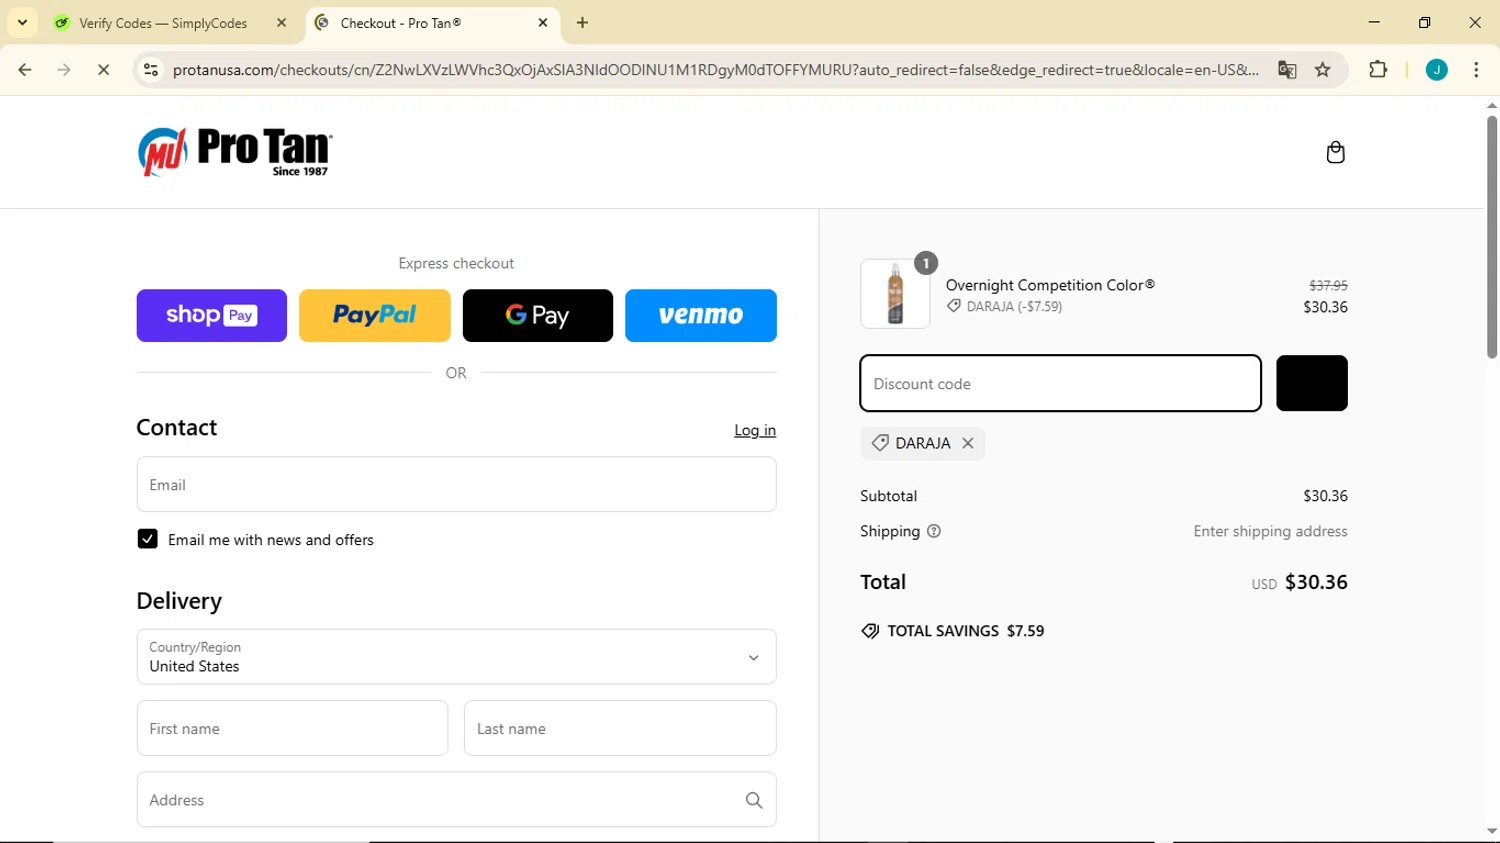This screenshot has width=1500, height=843.
Task: Go forward in browser history
Action: 64,70
